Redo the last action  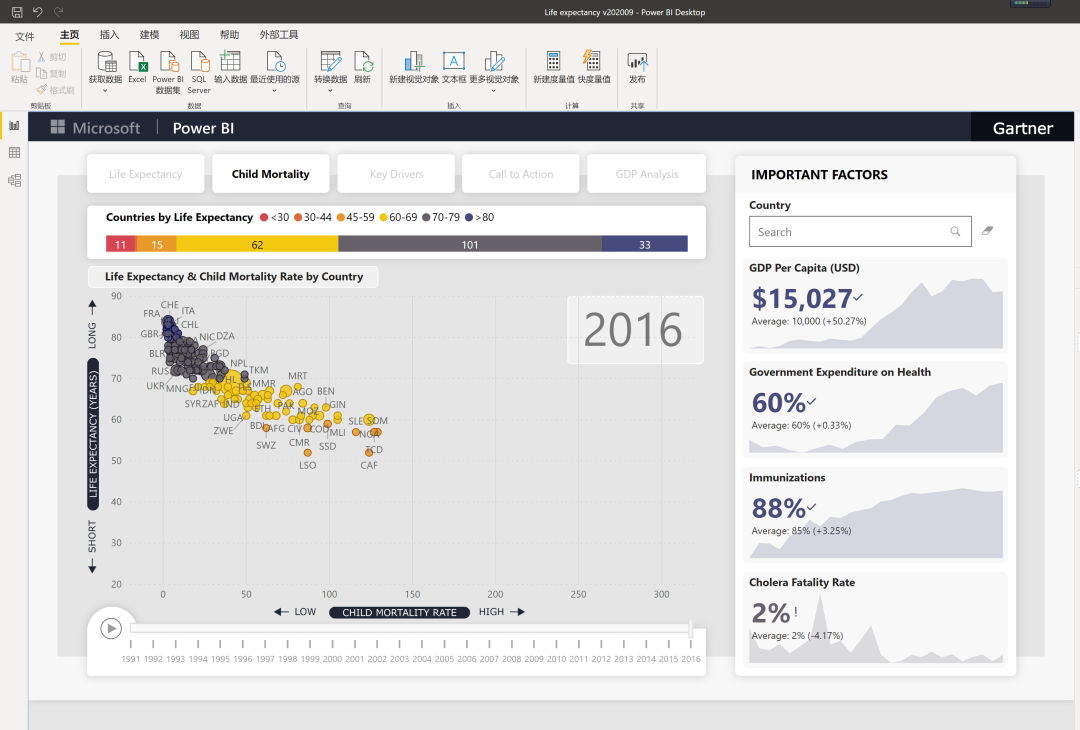click(59, 12)
